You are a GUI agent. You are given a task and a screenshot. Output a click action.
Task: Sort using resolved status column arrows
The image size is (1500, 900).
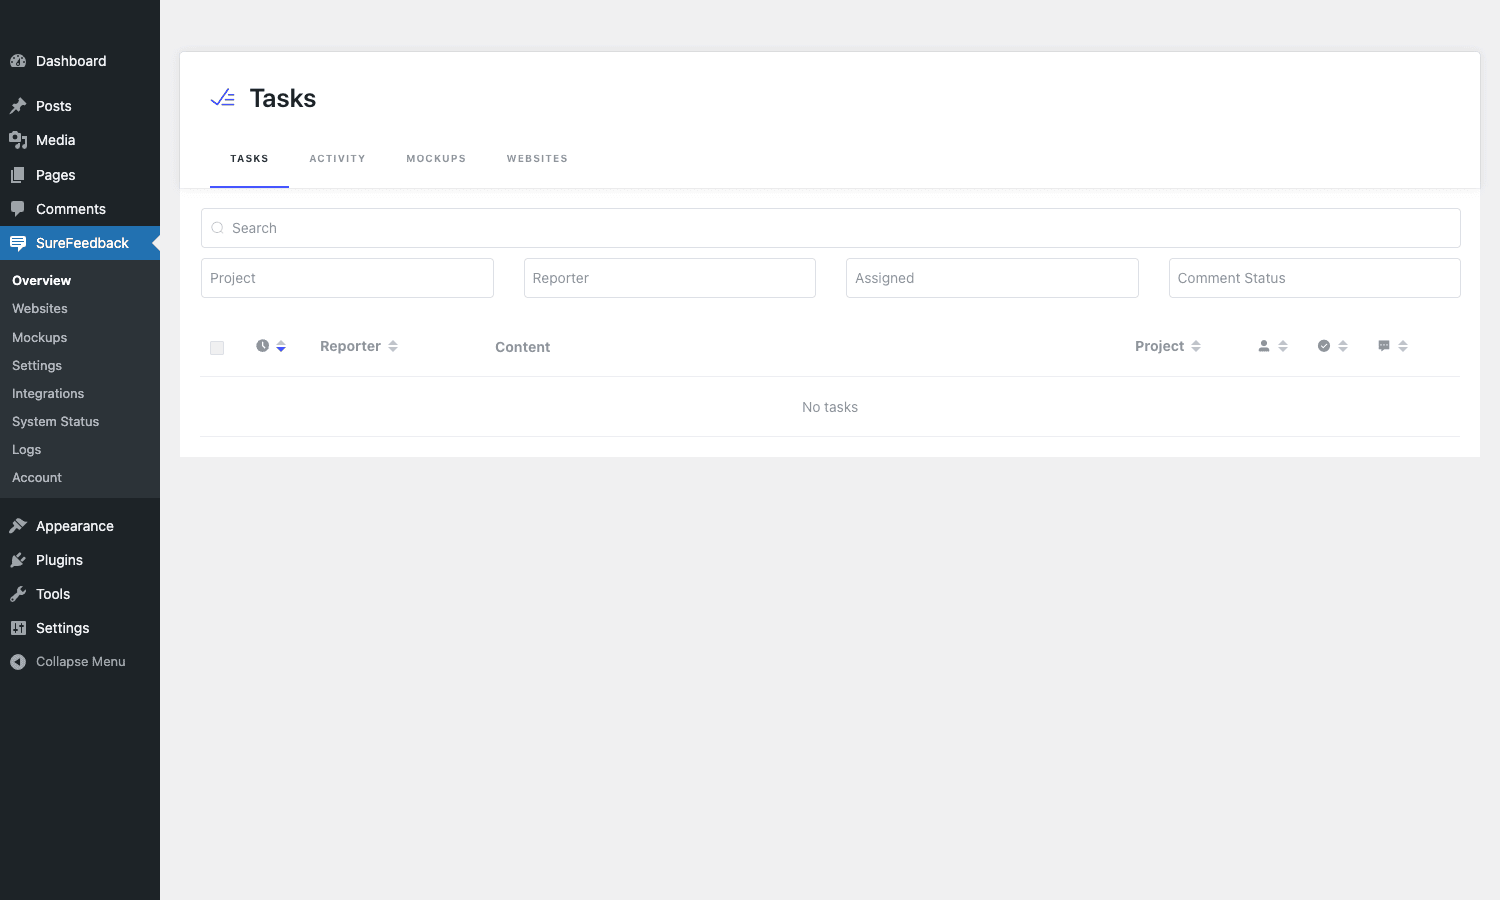pyautogui.click(x=1343, y=346)
